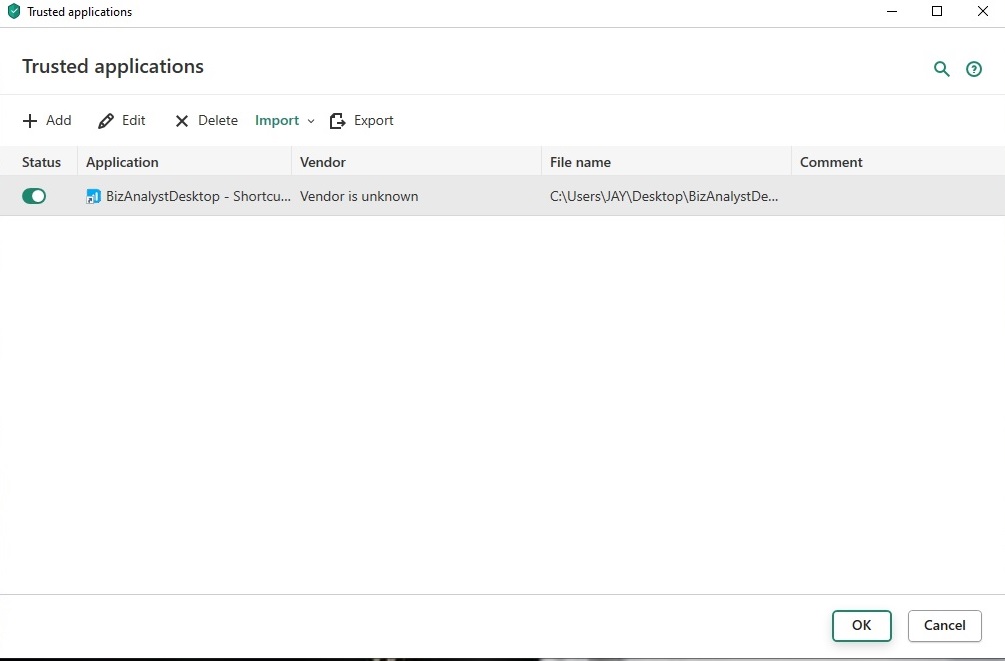This screenshot has width=1005, height=661.
Task: Click the Kaspersky shield icon in title bar
Action: pyautogui.click(x=13, y=12)
